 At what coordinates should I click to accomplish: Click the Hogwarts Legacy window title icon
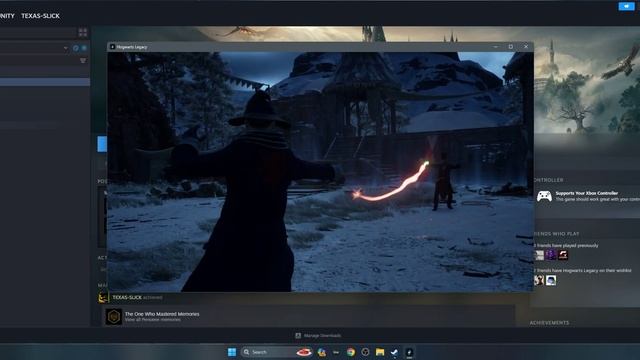tap(113, 47)
